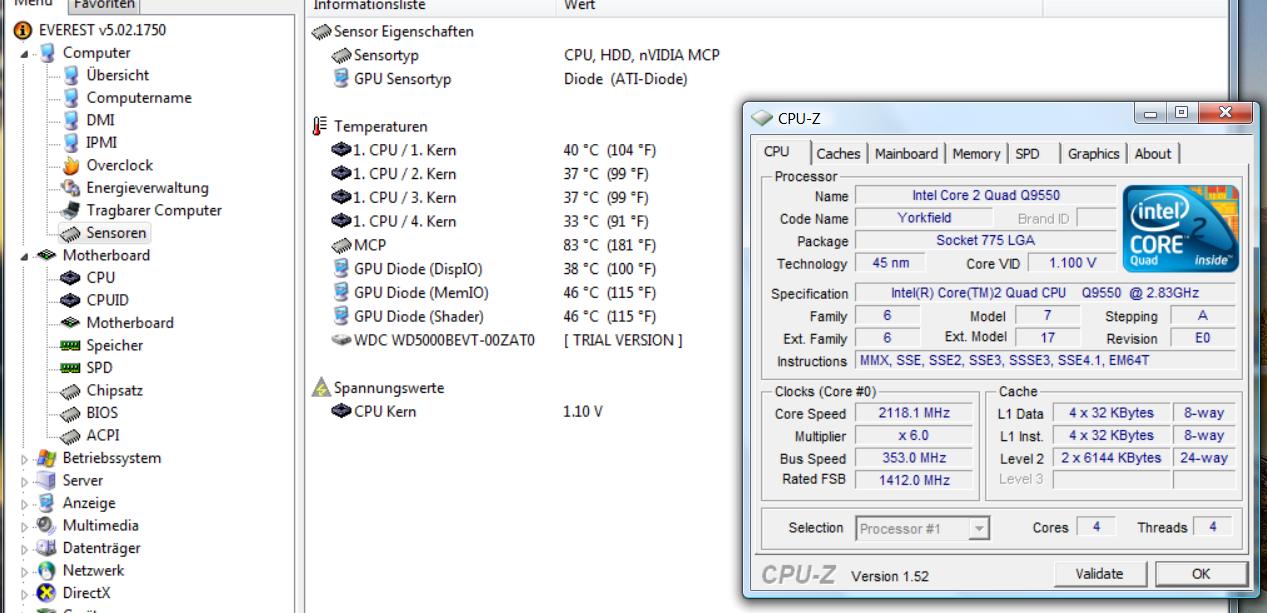
Task: Click Betriebssystem Windows flag icon
Action: tap(47, 458)
